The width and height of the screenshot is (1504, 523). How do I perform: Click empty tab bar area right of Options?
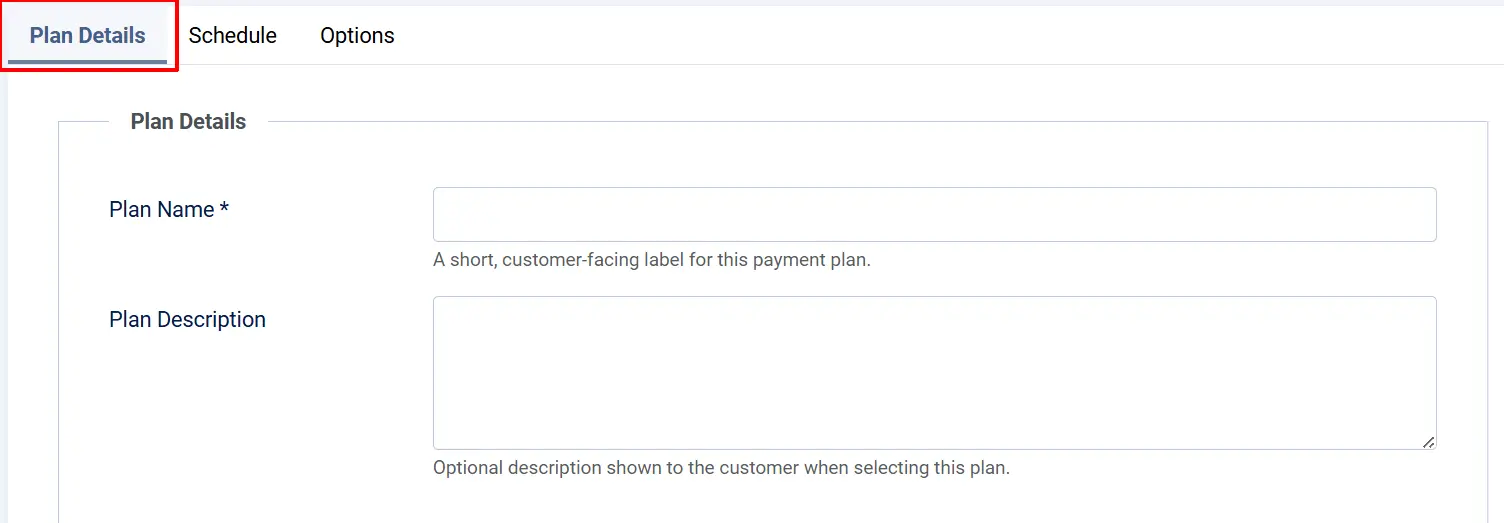950,35
